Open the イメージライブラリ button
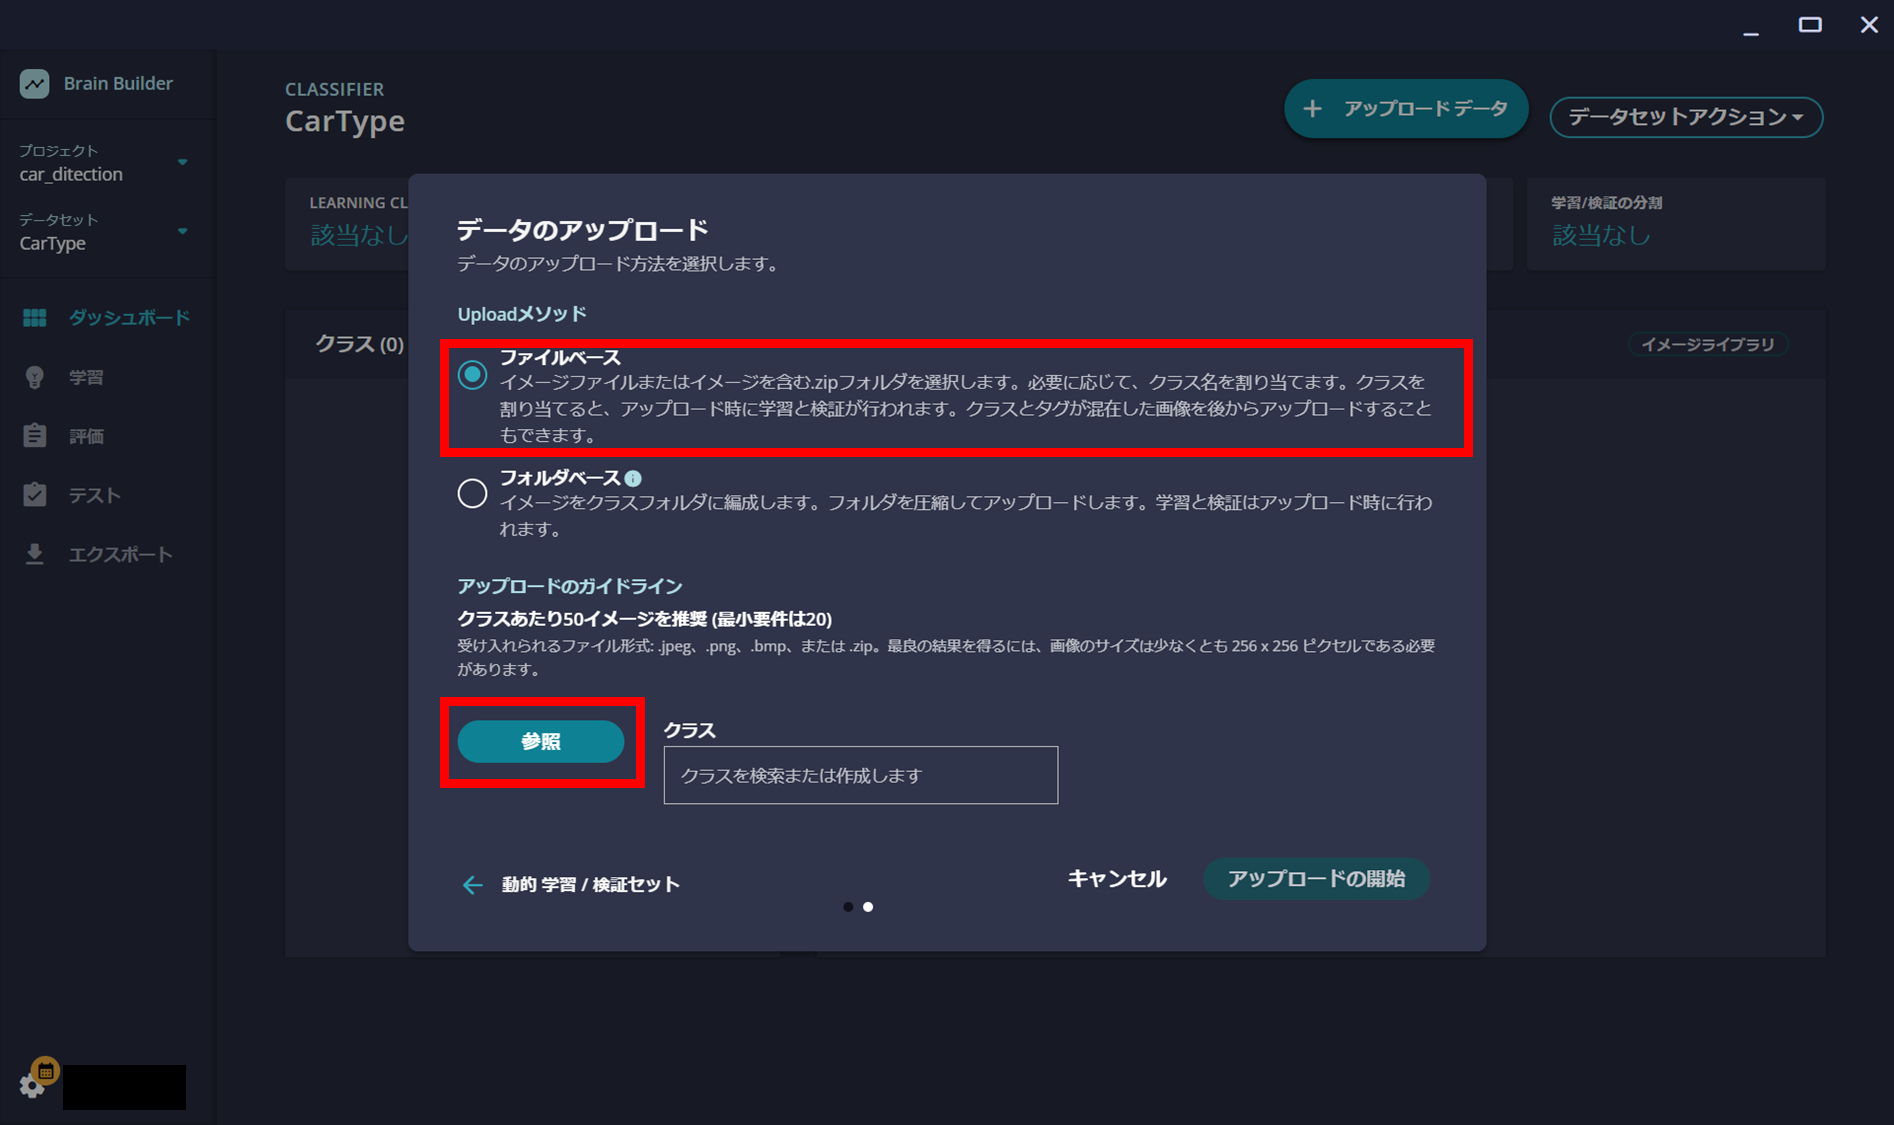 click(1708, 345)
